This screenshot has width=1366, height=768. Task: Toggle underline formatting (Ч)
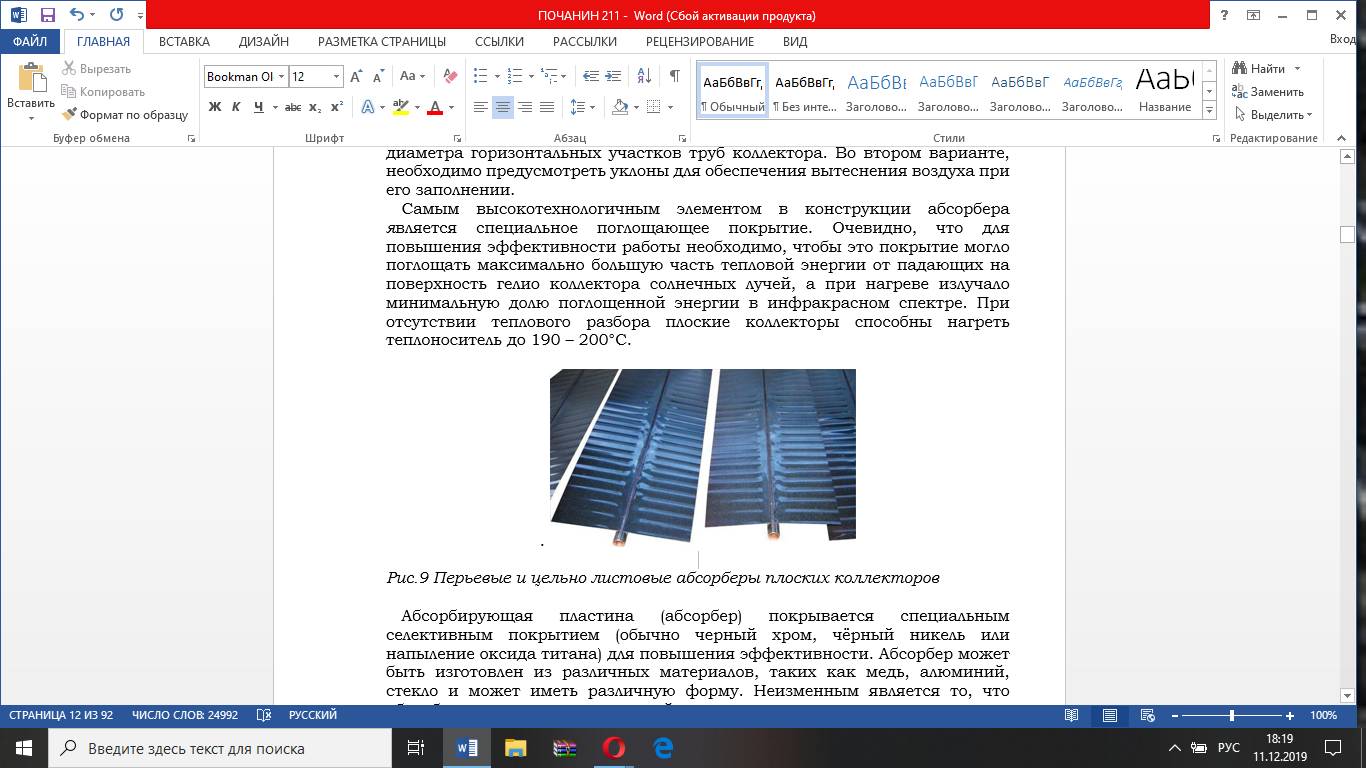coord(259,107)
